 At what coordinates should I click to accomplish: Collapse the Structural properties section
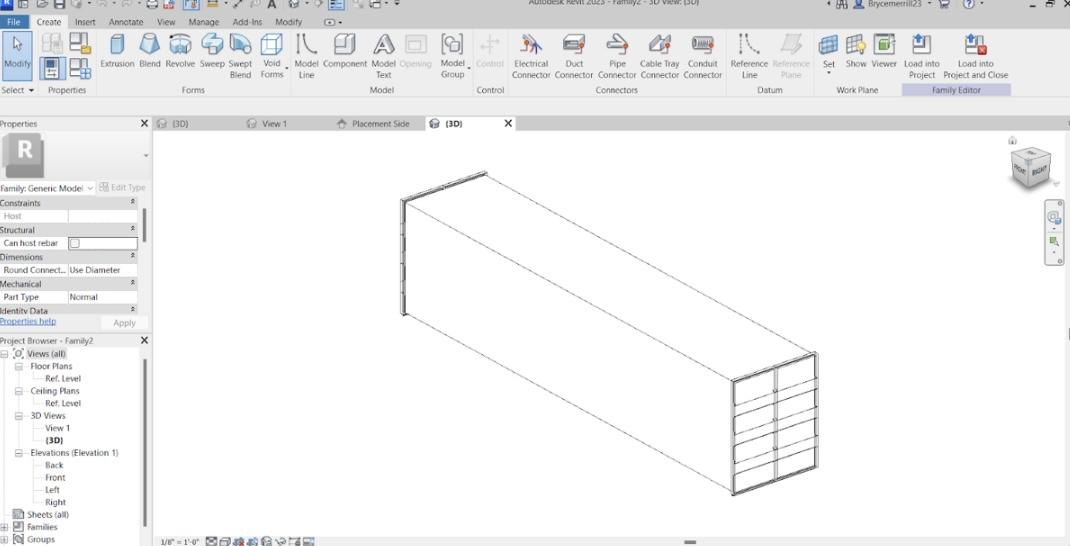click(x=132, y=229)
